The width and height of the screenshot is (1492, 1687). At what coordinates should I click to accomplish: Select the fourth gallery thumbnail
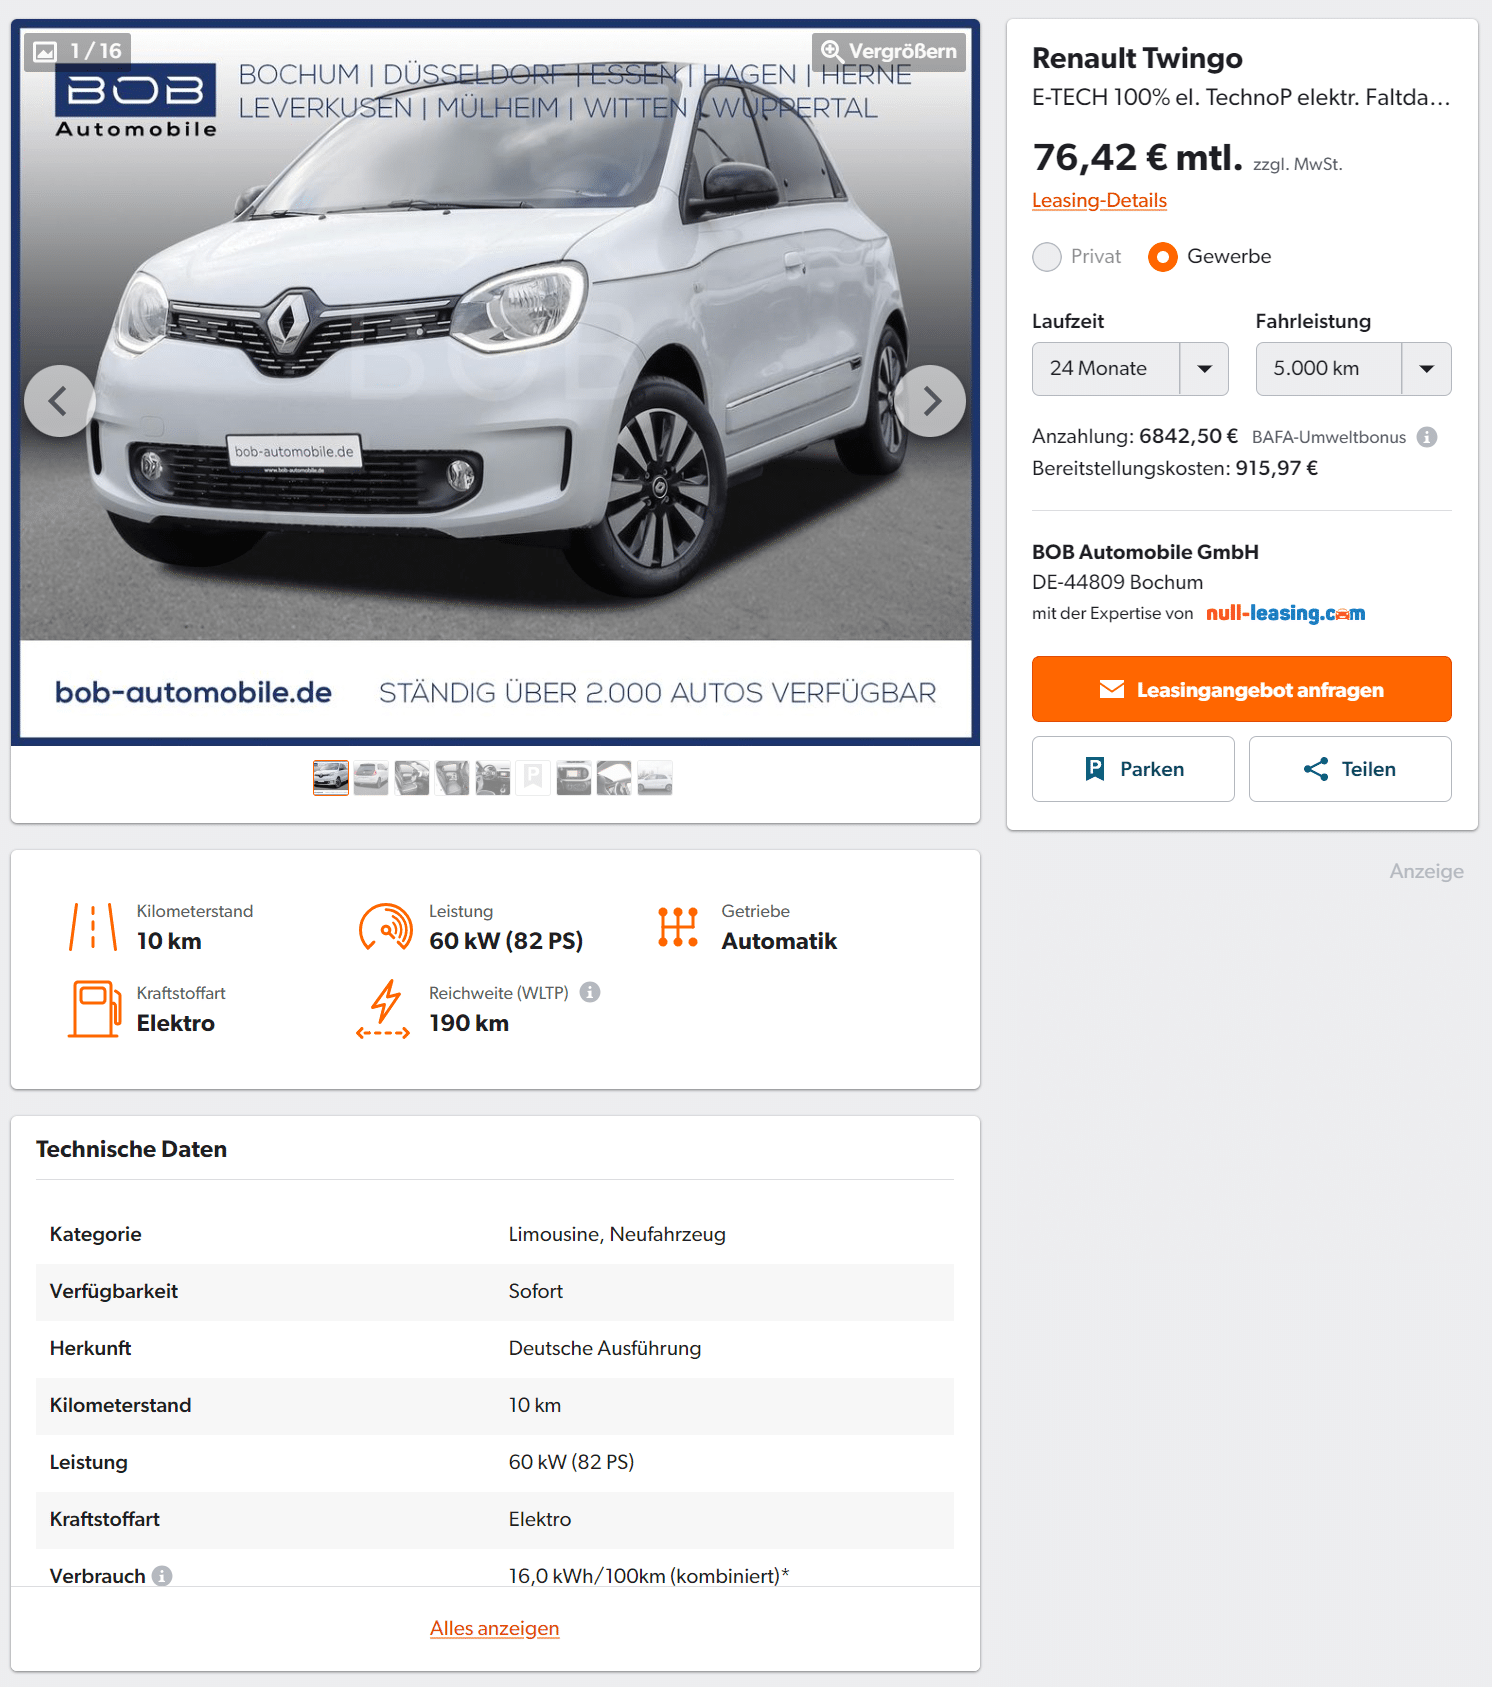point(452,777)
